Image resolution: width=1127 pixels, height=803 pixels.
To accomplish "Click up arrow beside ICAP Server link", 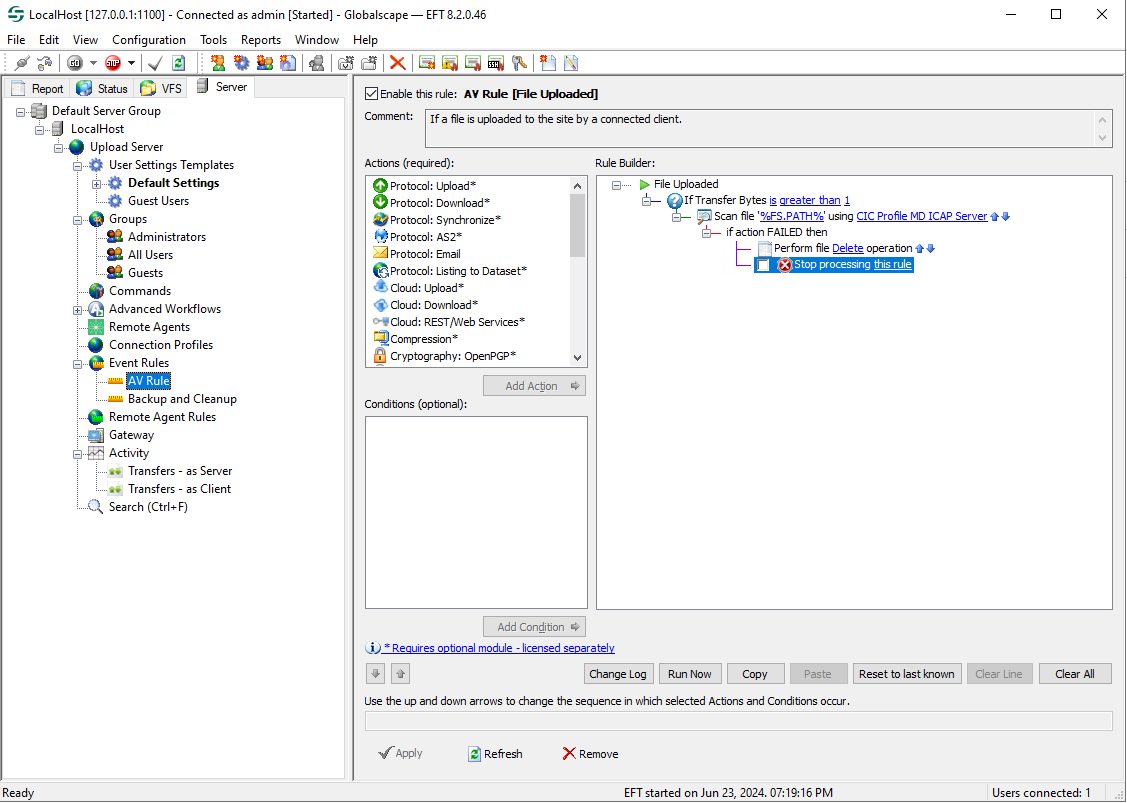I will coord(995,216).
